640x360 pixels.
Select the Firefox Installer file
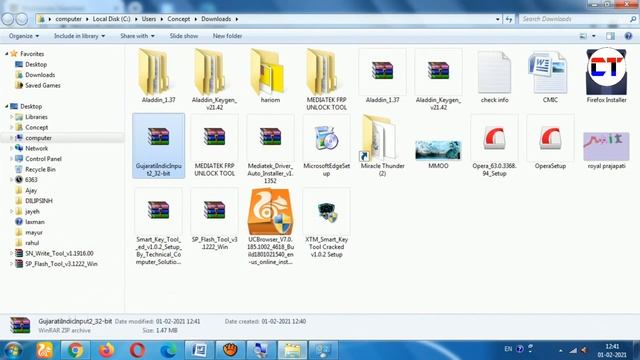(606, 76)
